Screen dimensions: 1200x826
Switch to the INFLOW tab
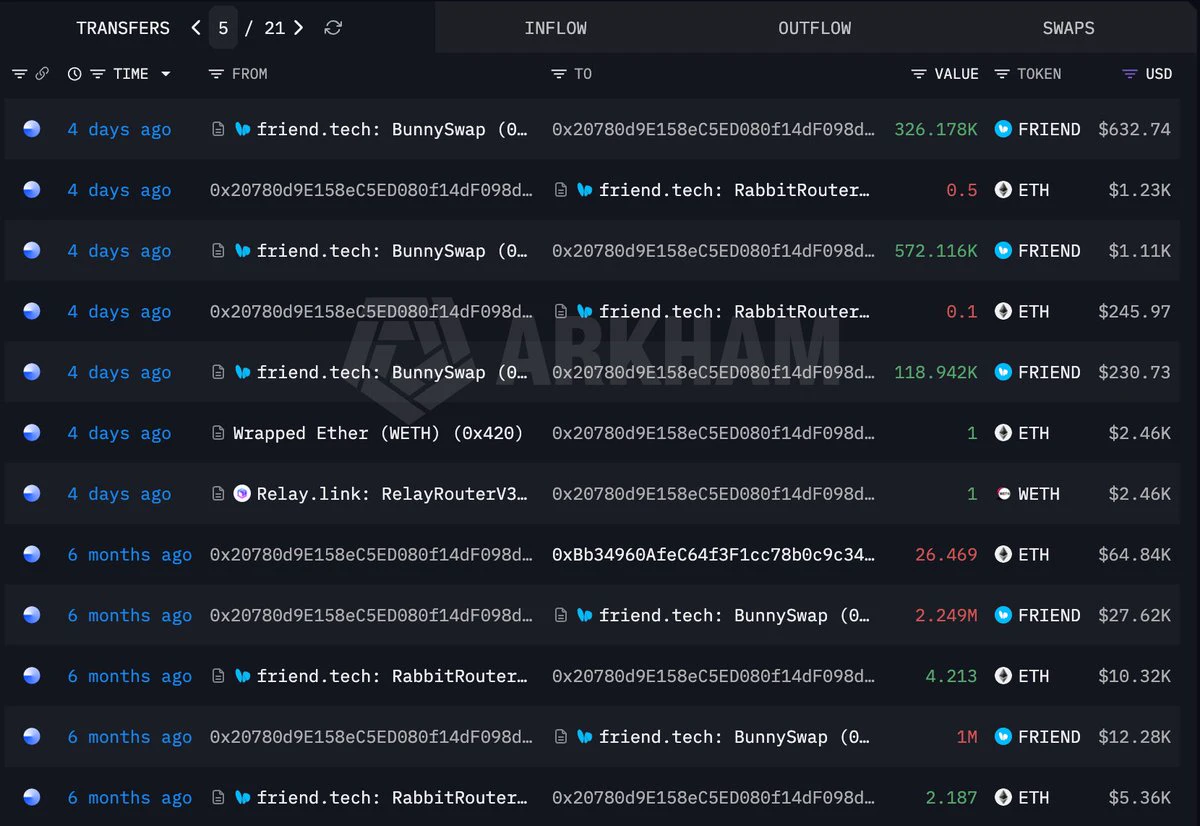tap(555, 28)
